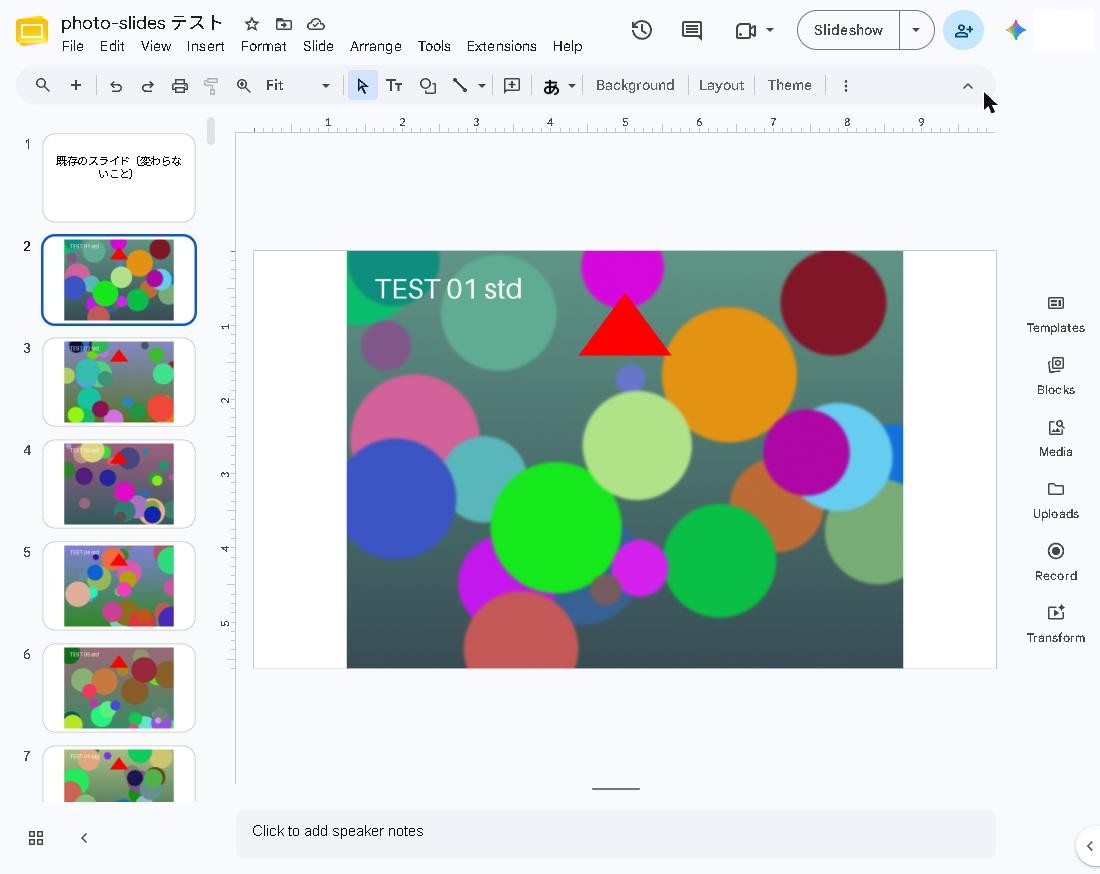This screenshot has height=874, width=1100.
Task: Open the Help menu
Action: tap(567, 46)
